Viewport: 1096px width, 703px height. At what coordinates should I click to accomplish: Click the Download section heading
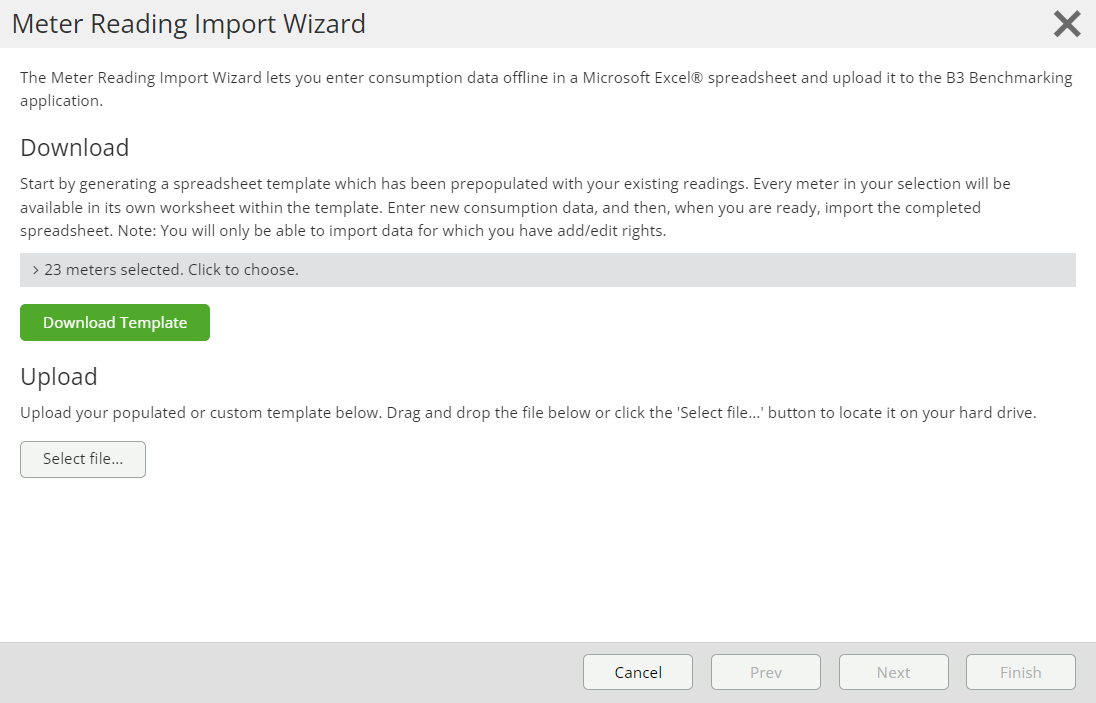[75, 148]
